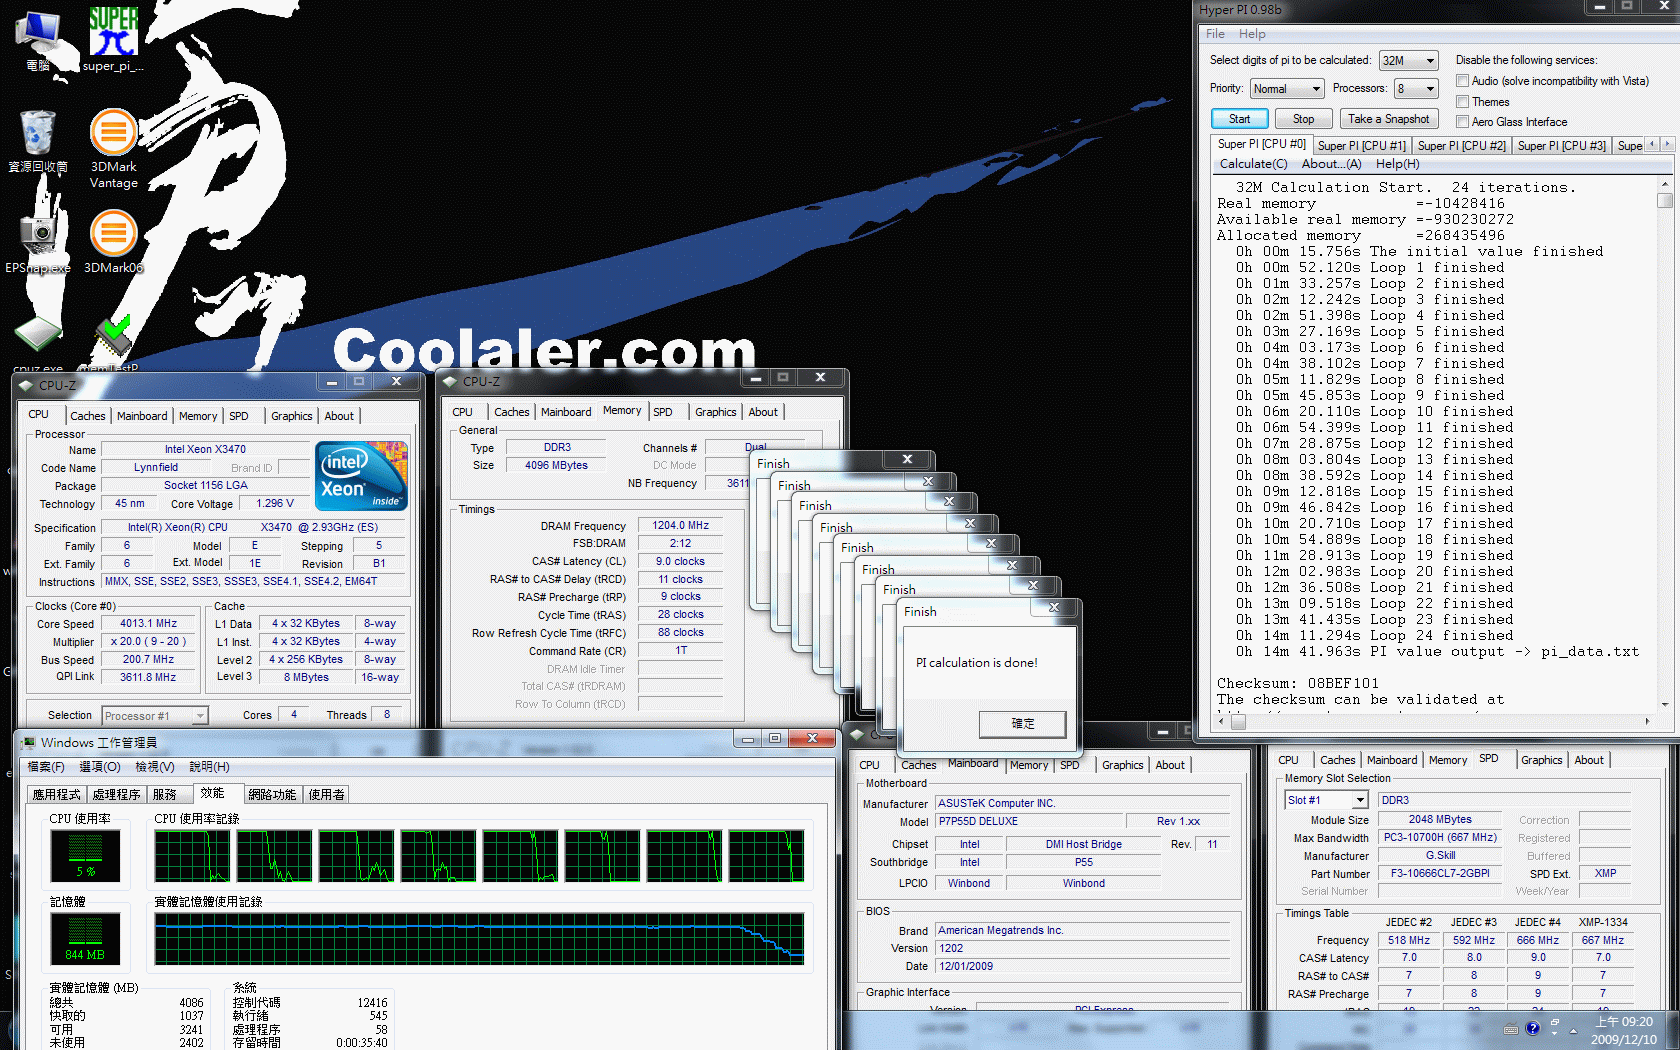Screen dimensions: 1680x1050
Task: Click the Start button in Hyper PI
Action: (x=1240, y=119)
